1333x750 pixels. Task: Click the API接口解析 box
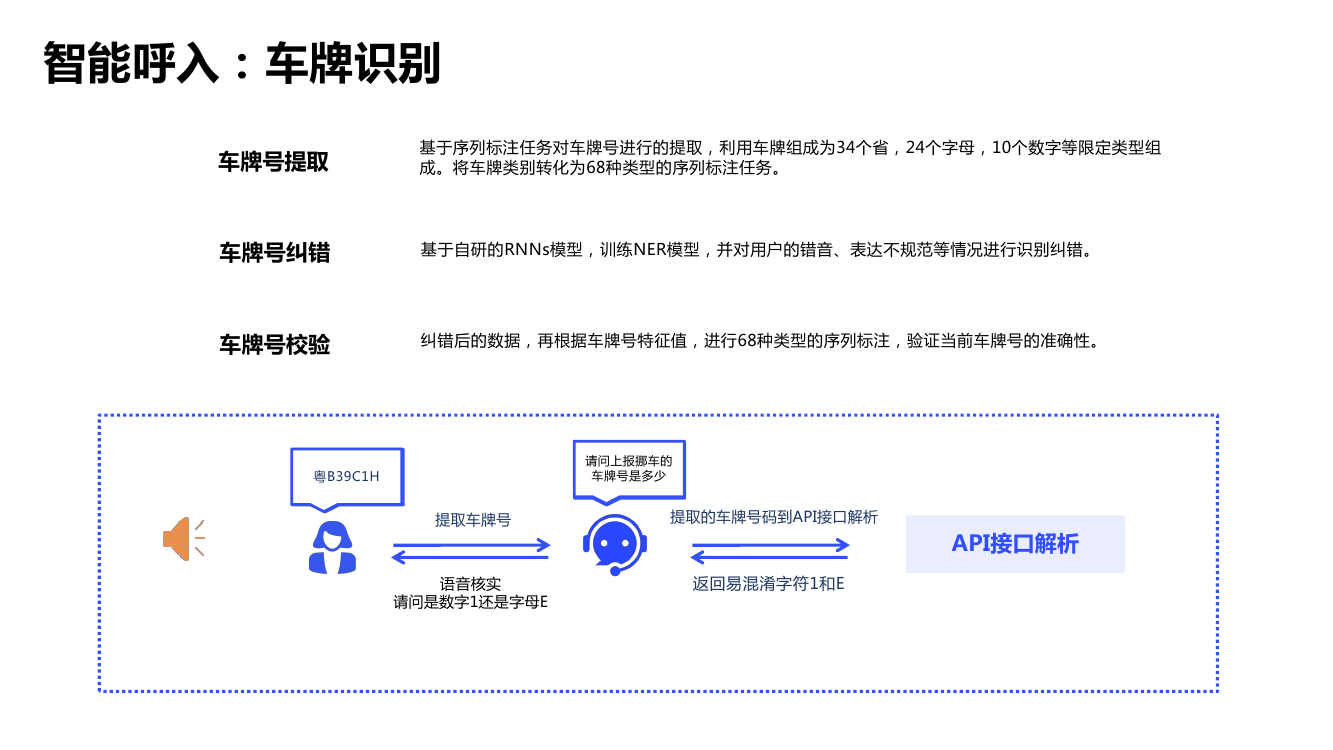[1014, 544]
